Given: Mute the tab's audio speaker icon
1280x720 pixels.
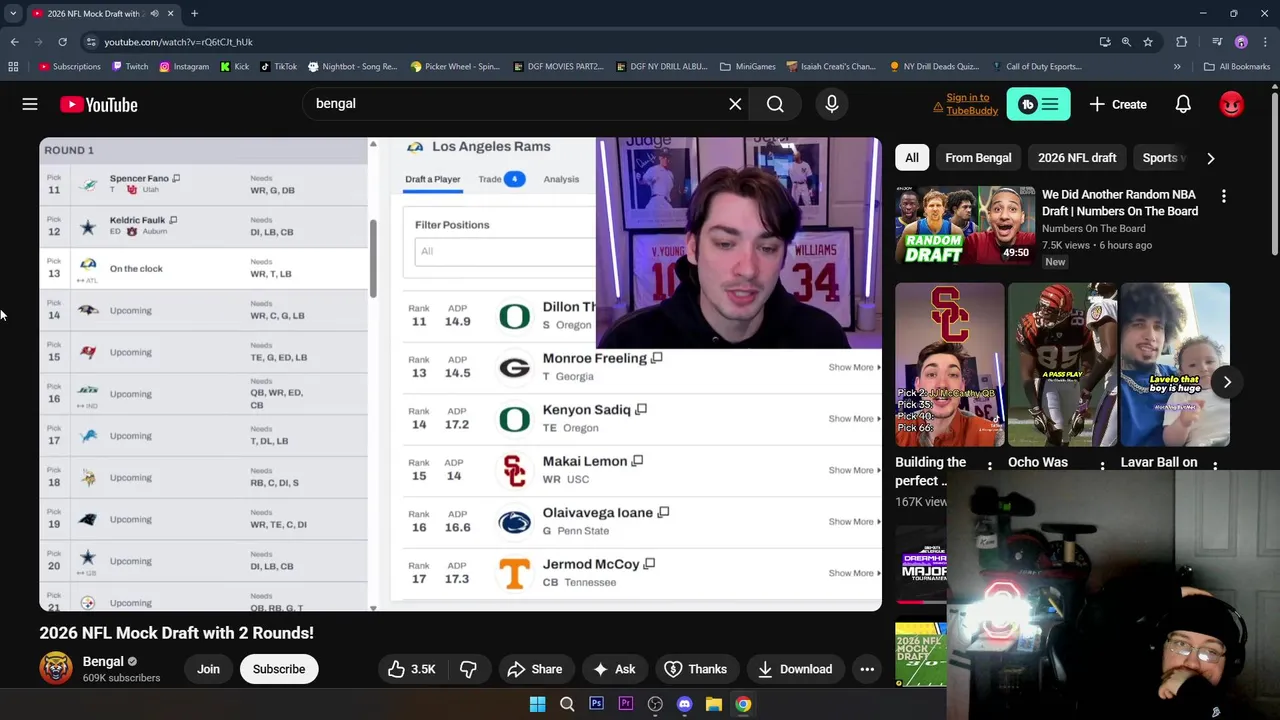Looking at the screenshot, I should coord(154,13).
